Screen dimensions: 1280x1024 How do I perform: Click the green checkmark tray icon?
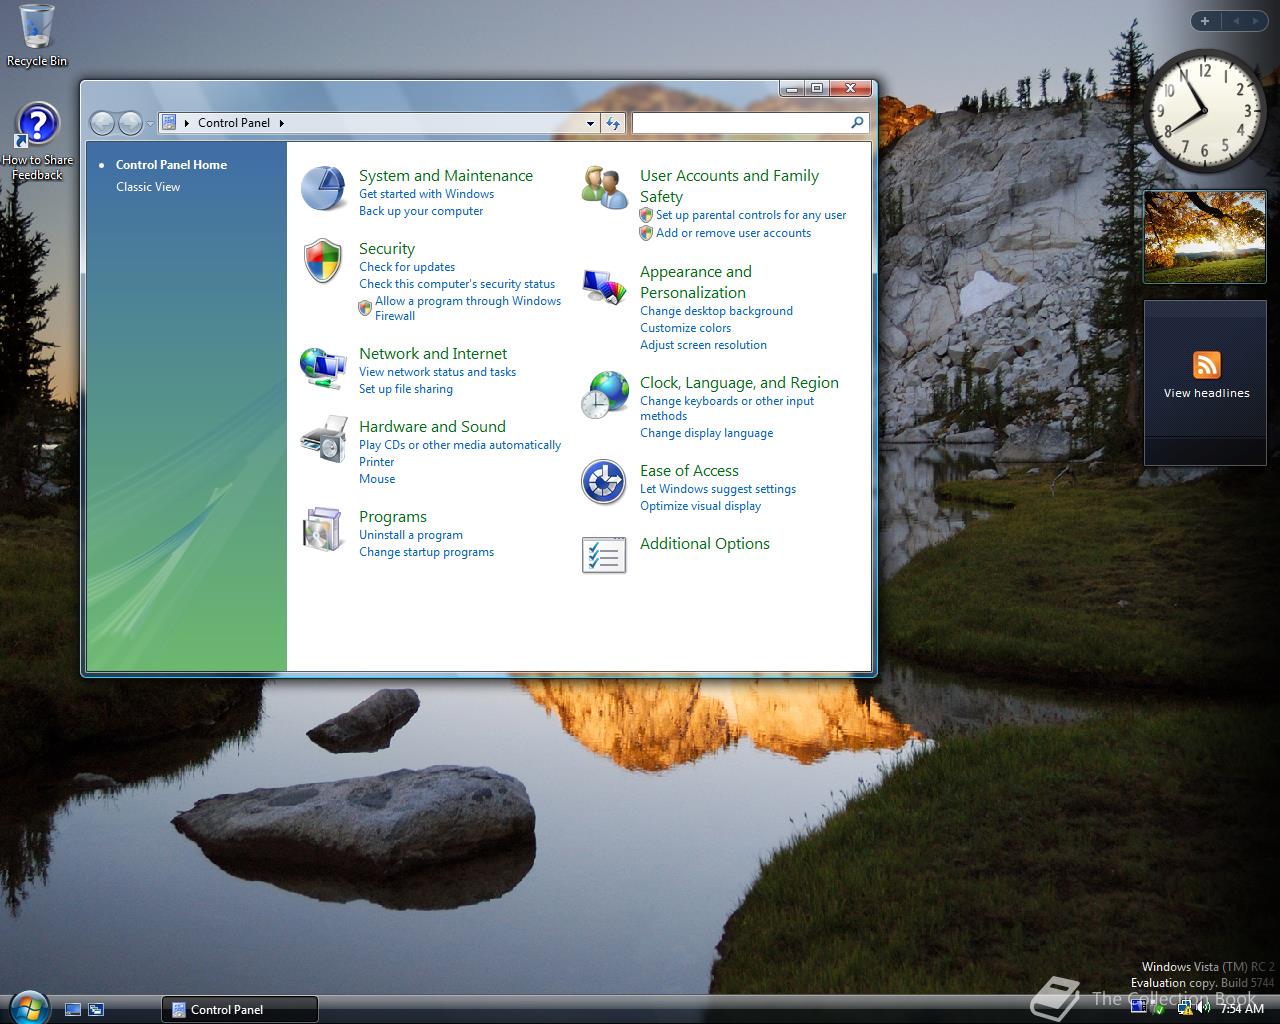[x=1160, y=1008]
